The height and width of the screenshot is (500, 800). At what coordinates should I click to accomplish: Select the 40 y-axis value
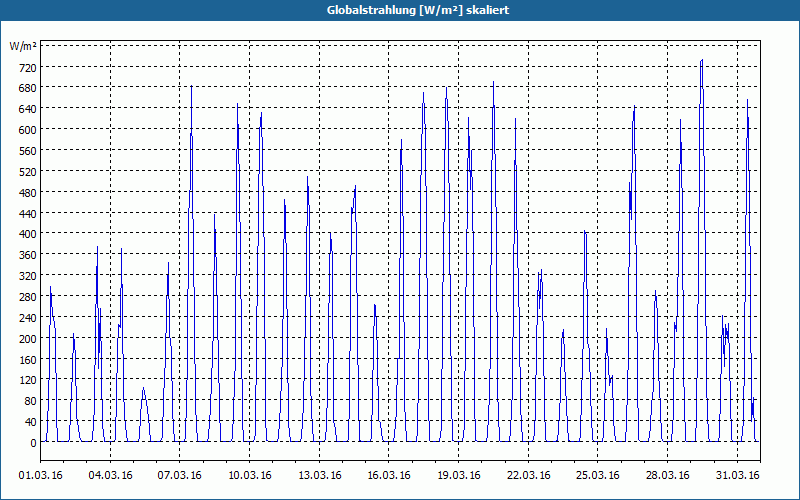(x=31, y=422)
